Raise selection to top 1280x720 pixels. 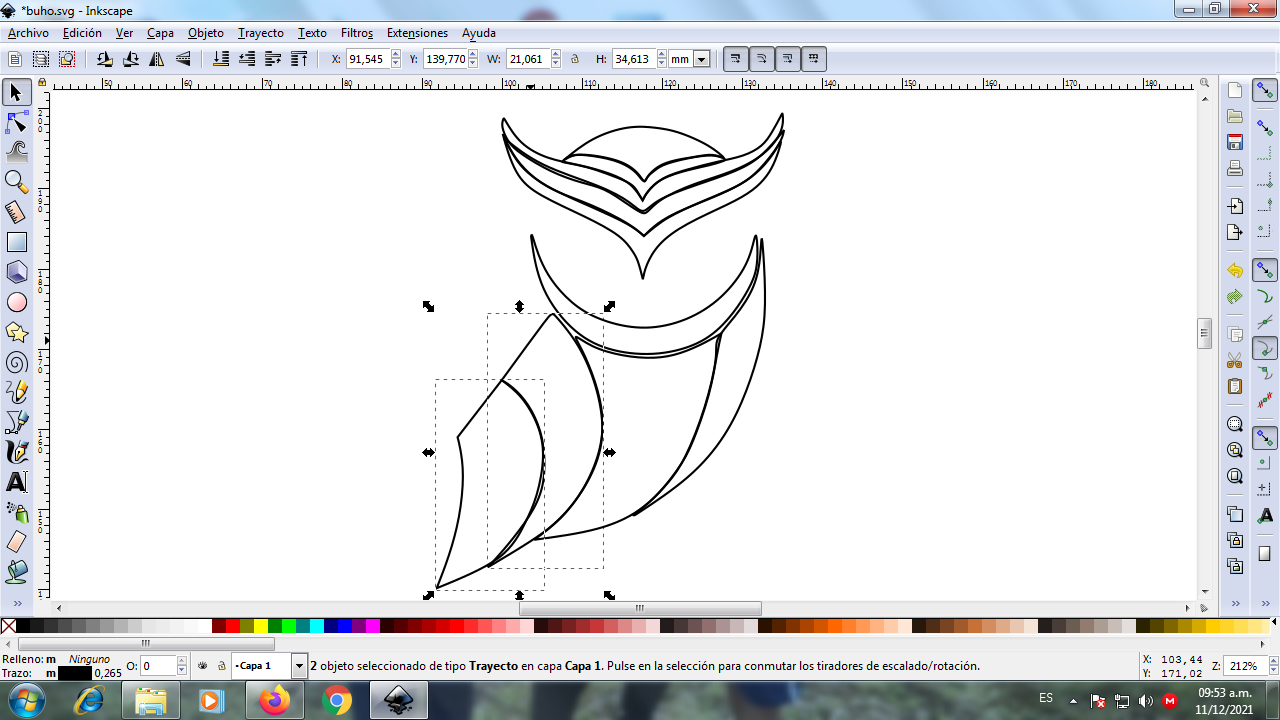(298, 59)
